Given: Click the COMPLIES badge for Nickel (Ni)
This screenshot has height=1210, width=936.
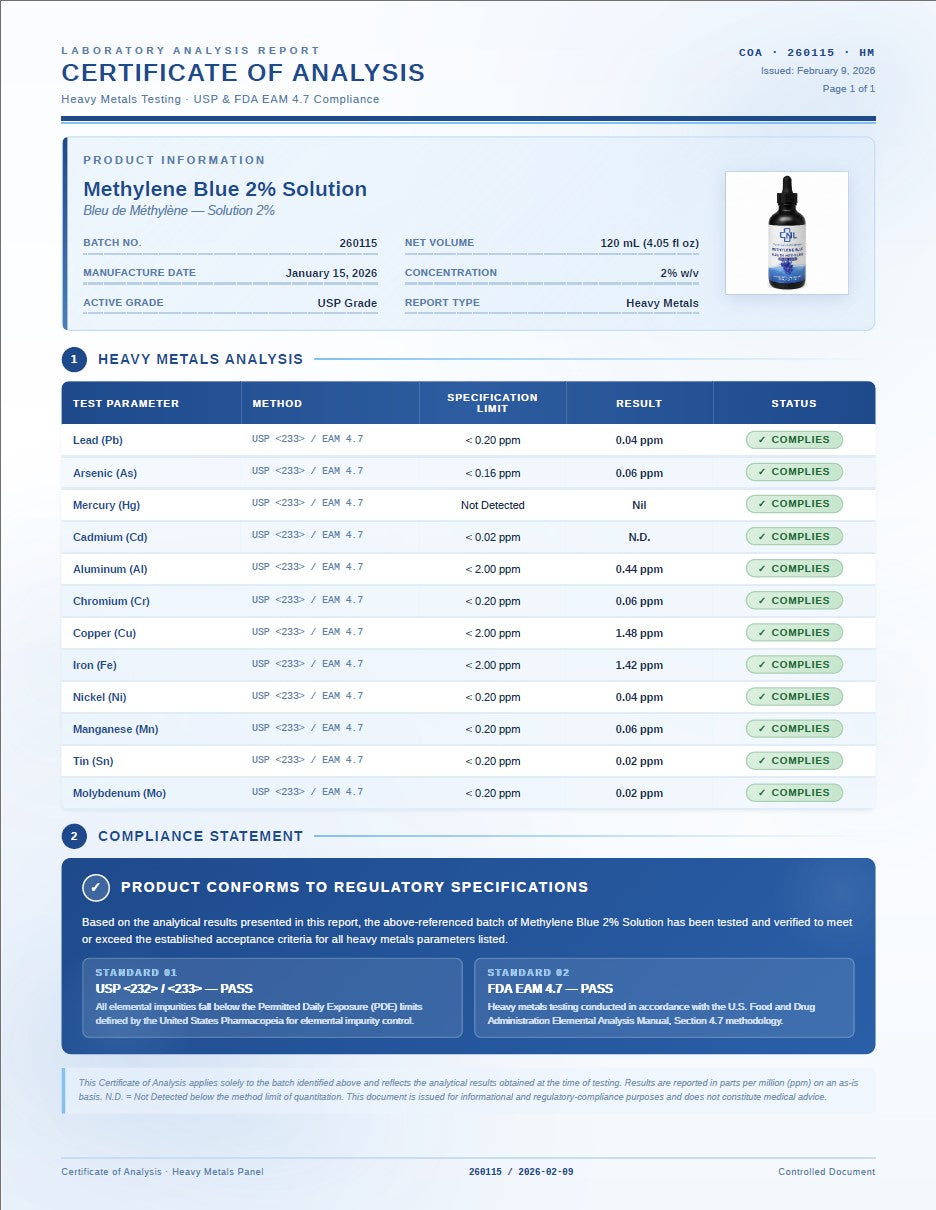Looking at the screenshot, I should (x=794, y=697).
